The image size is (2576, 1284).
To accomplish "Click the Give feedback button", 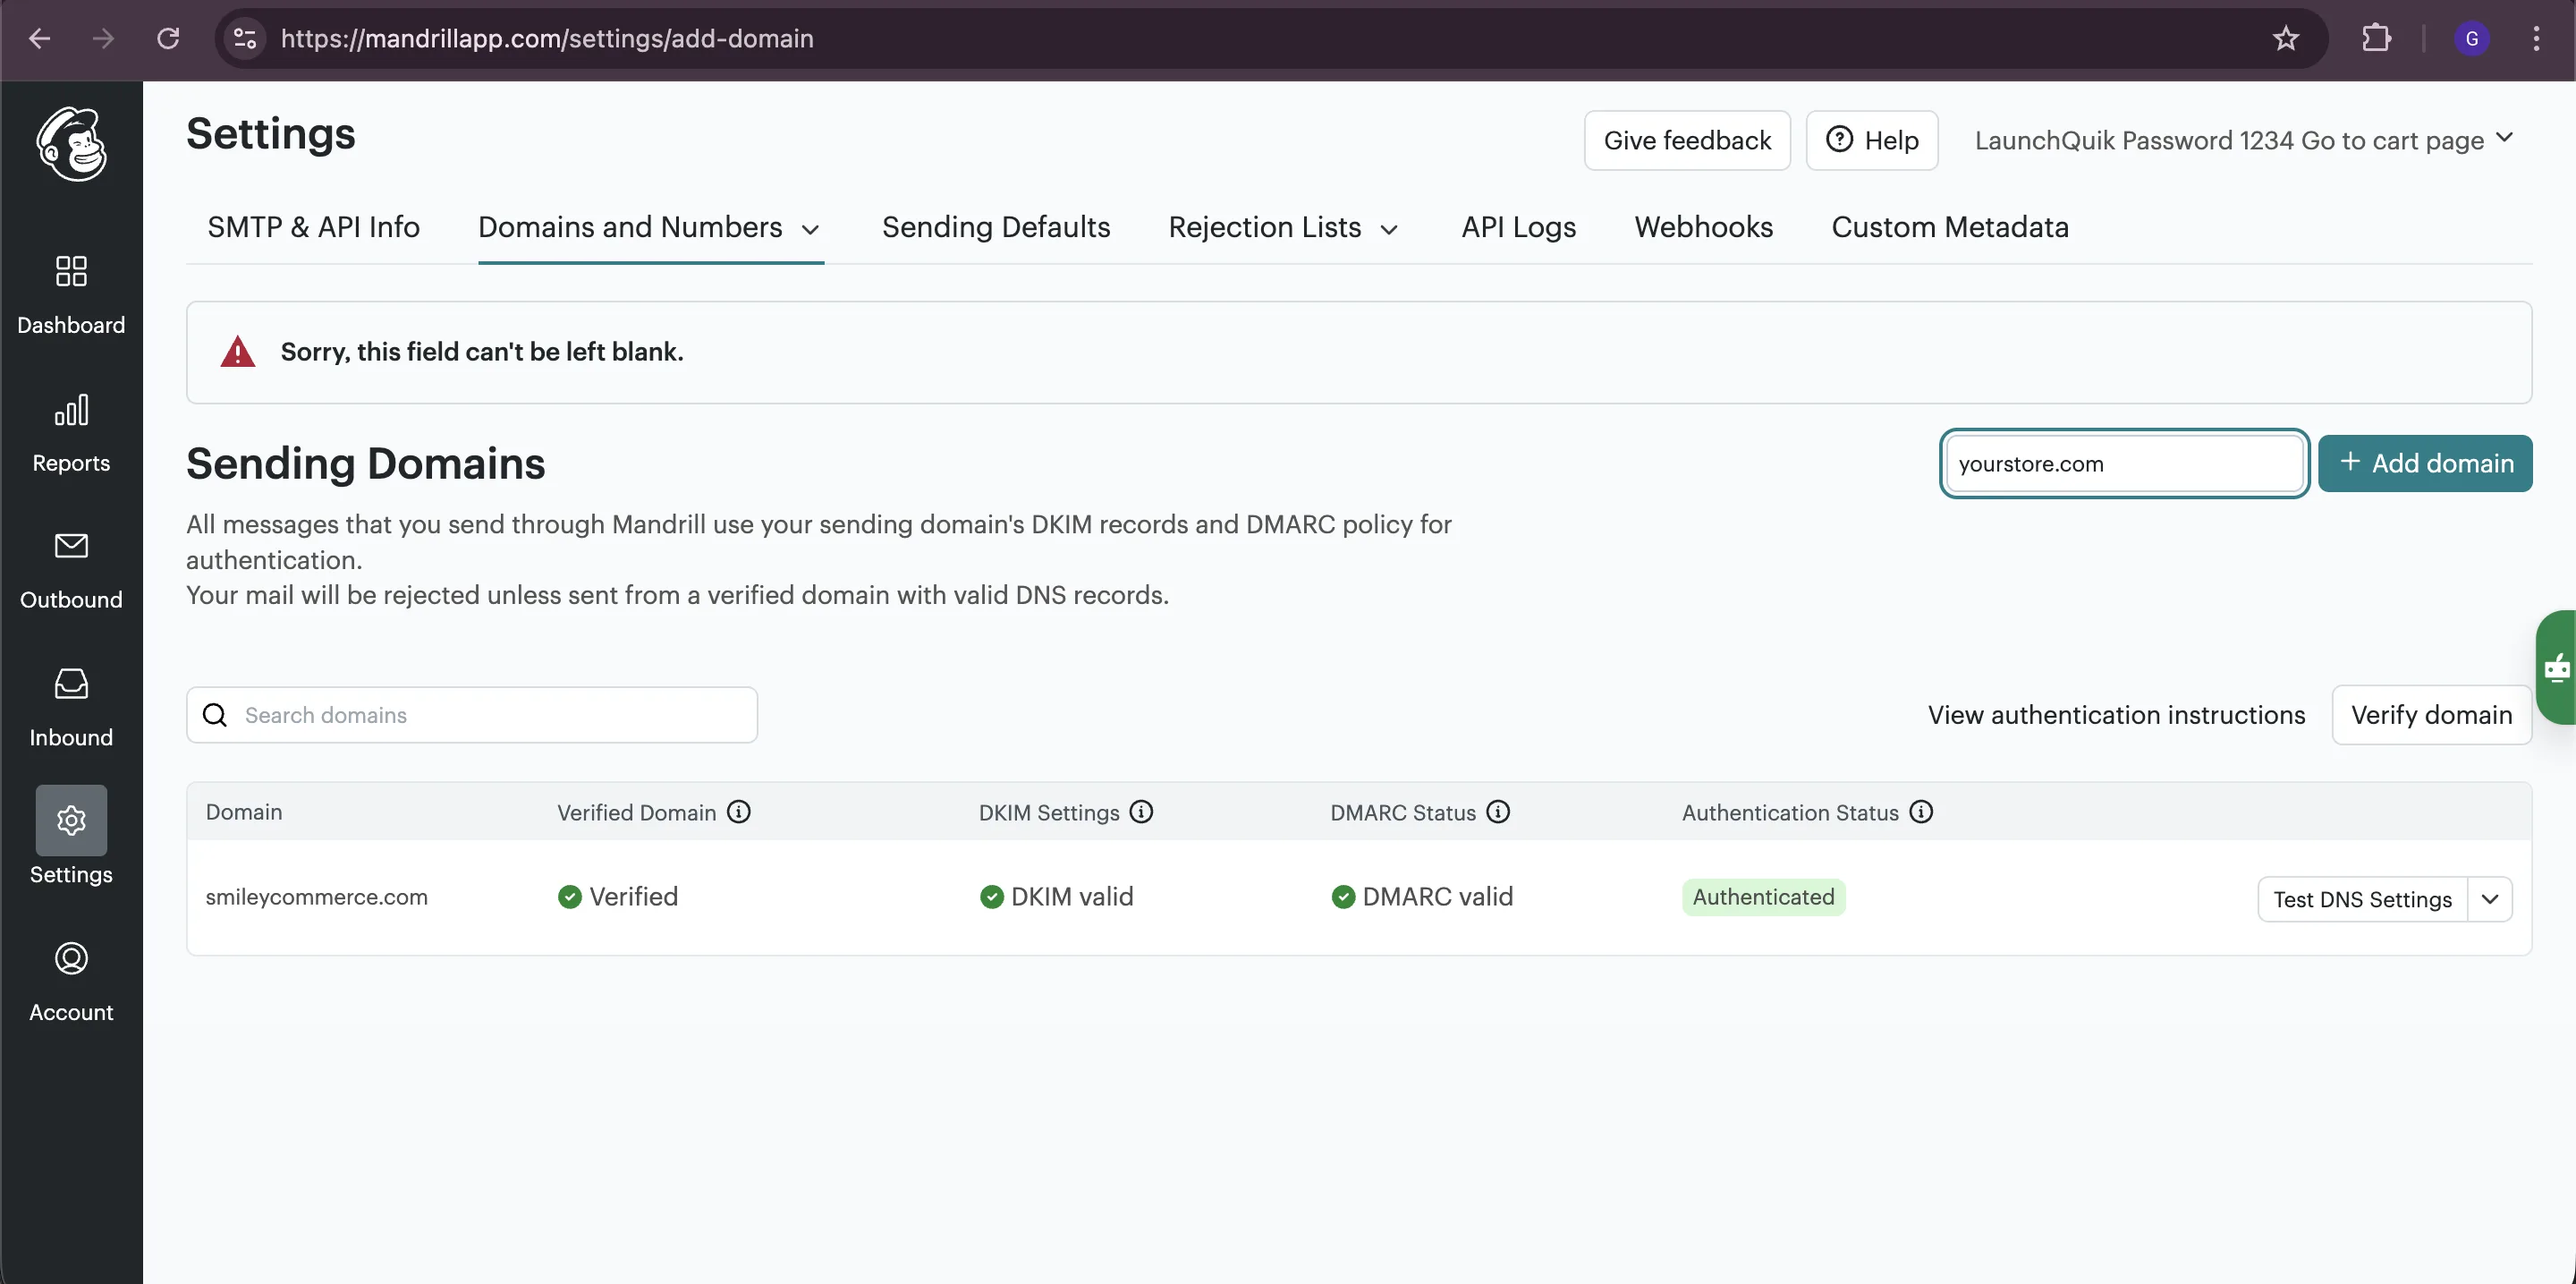I will (x=1687, y=140).
